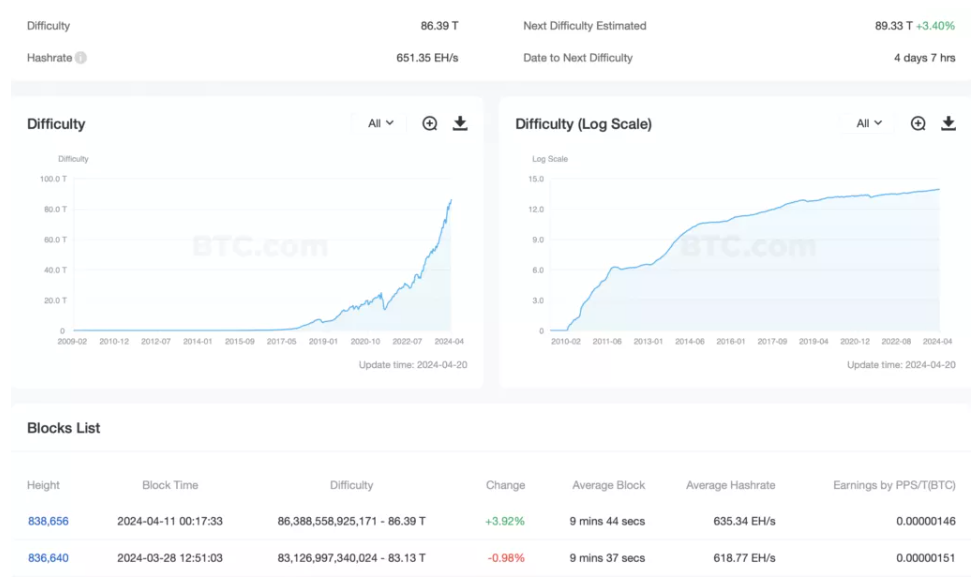The image size is (973, 577).
Task: Click the 2024-04 label on the Difficulty chart axis
Action: 450,341
